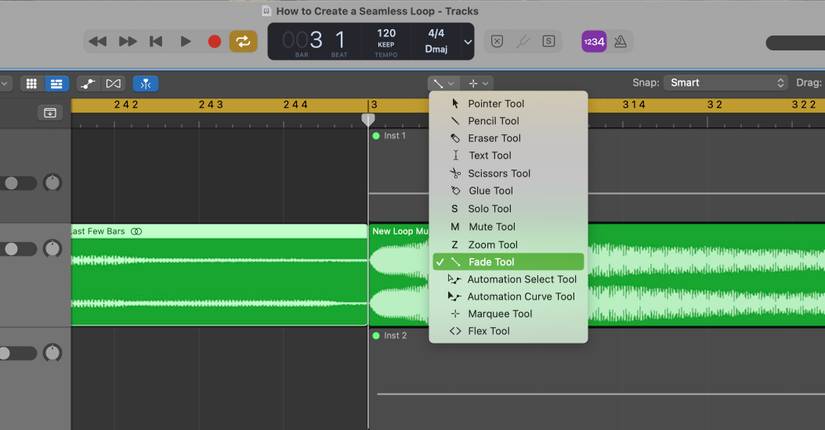The height and width of the screenshot is (430, 825).
Task: Toggle the Metronome click button
Action: 620,42
